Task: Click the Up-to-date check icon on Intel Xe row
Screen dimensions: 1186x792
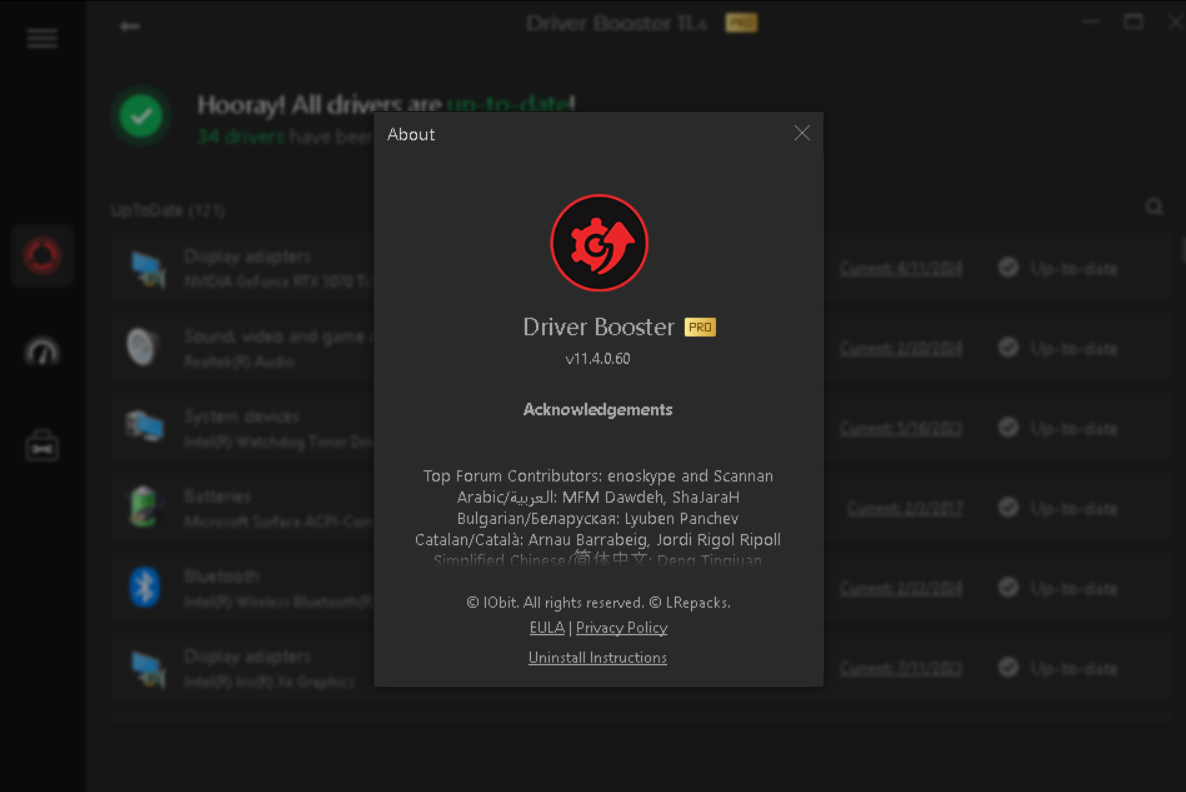Action: coord(1008,668)
